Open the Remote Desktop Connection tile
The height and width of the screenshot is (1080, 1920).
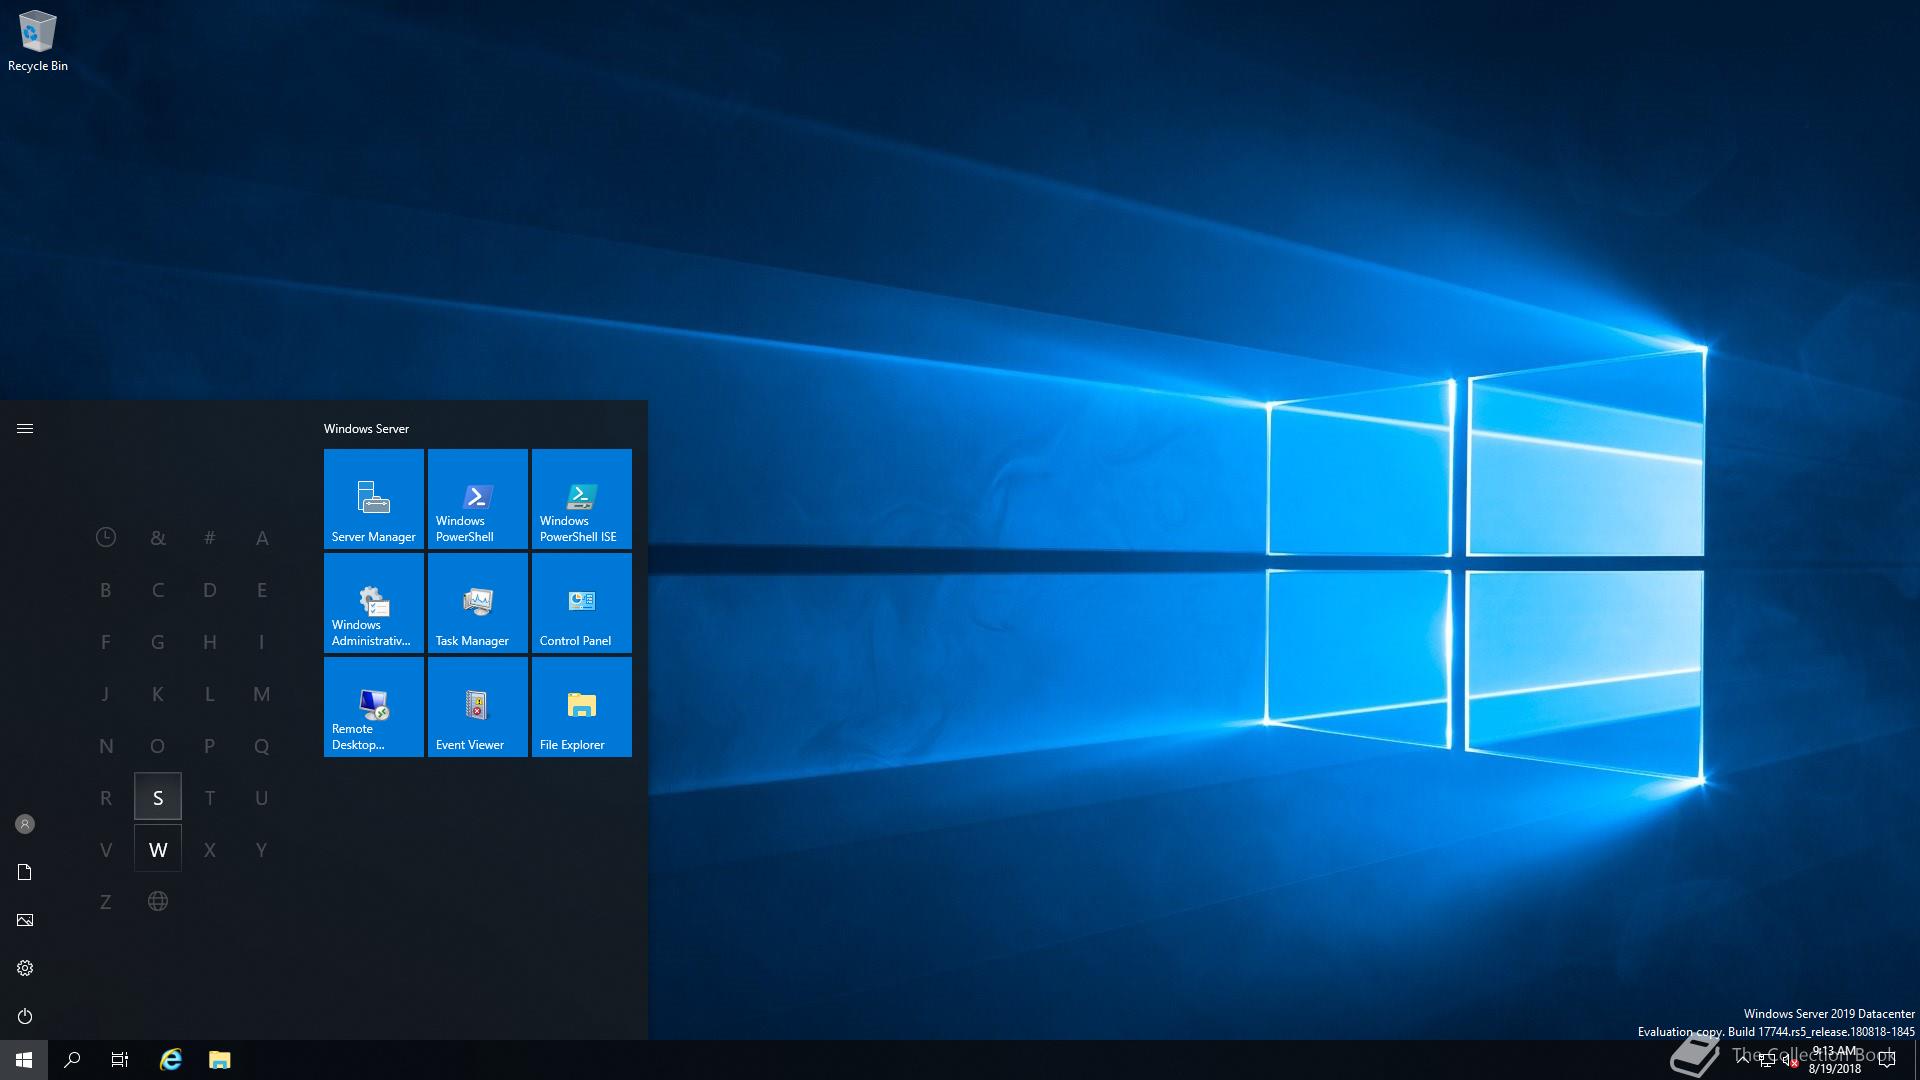373,706
